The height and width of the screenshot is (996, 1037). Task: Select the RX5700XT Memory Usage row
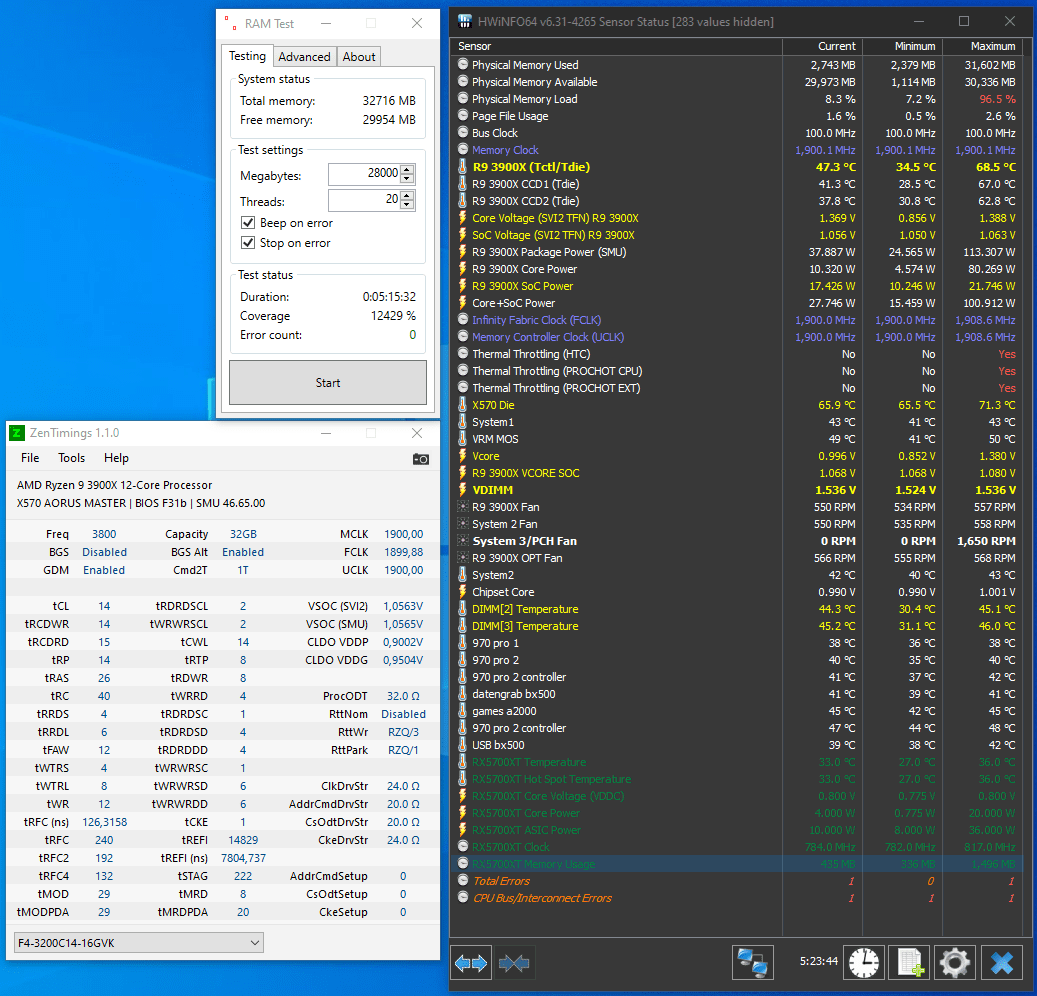(737, 864)
